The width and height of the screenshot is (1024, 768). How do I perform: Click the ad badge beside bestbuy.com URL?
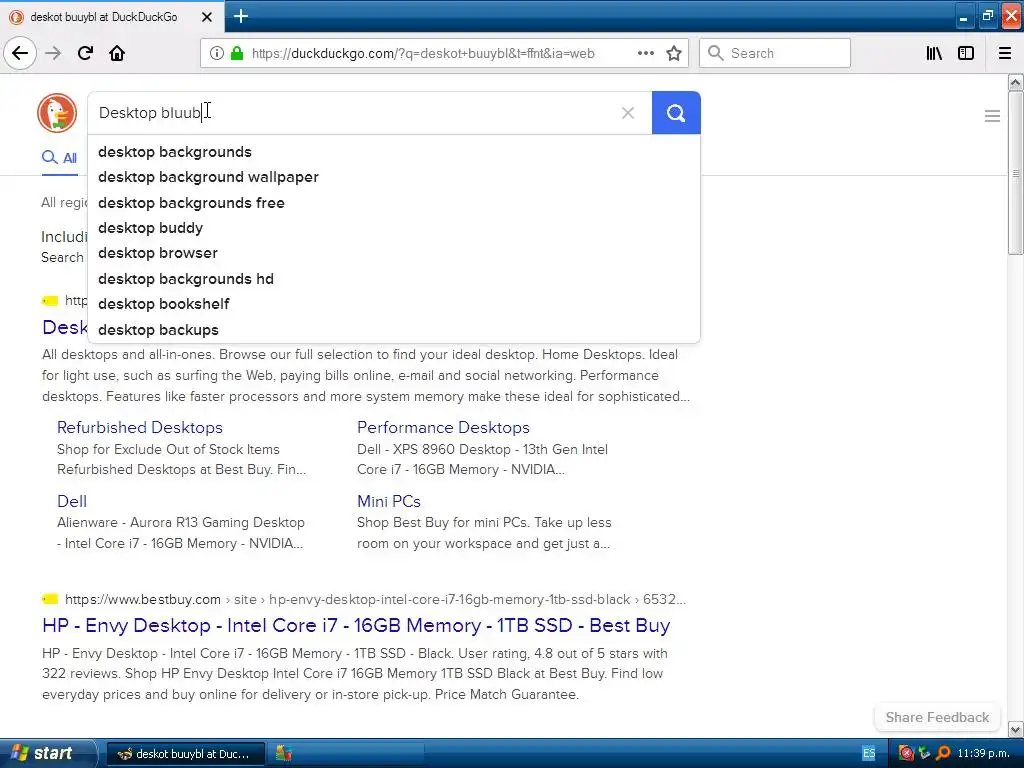(x=50, y=599)
